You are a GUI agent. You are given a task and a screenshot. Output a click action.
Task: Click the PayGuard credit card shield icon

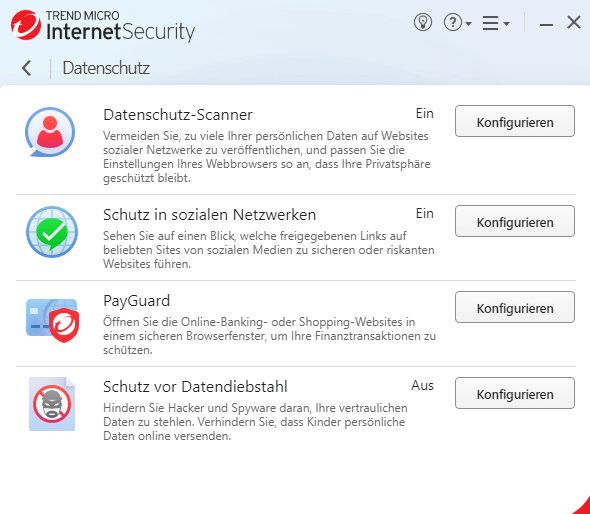[52, 321]
